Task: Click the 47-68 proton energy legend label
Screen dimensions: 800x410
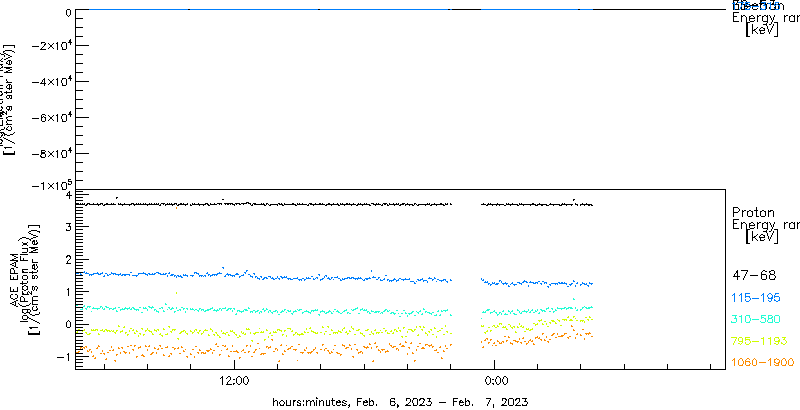Action: pos(754,276)
